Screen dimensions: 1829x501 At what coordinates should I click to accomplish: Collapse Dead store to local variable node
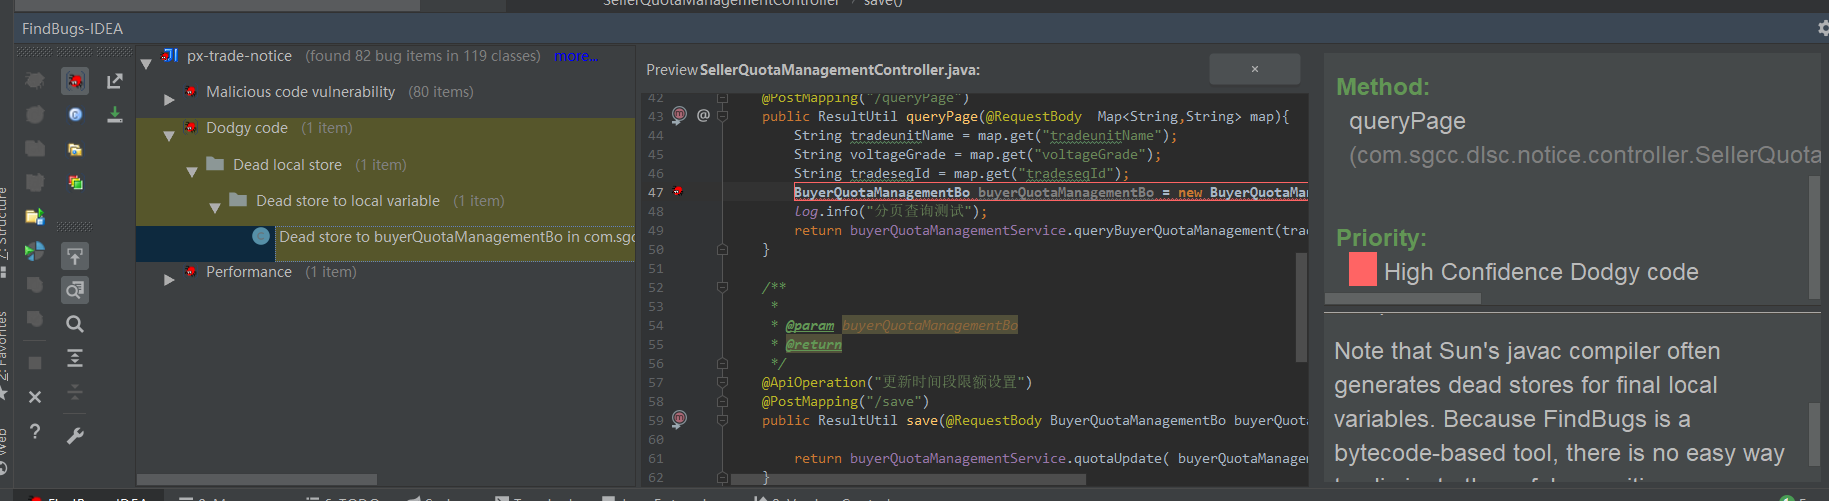coord(215,208)
